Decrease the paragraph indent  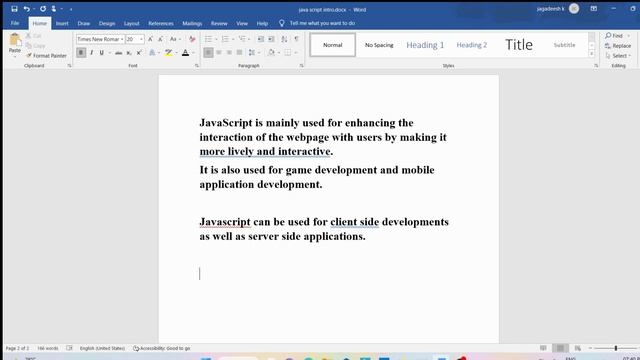[260, 39]
